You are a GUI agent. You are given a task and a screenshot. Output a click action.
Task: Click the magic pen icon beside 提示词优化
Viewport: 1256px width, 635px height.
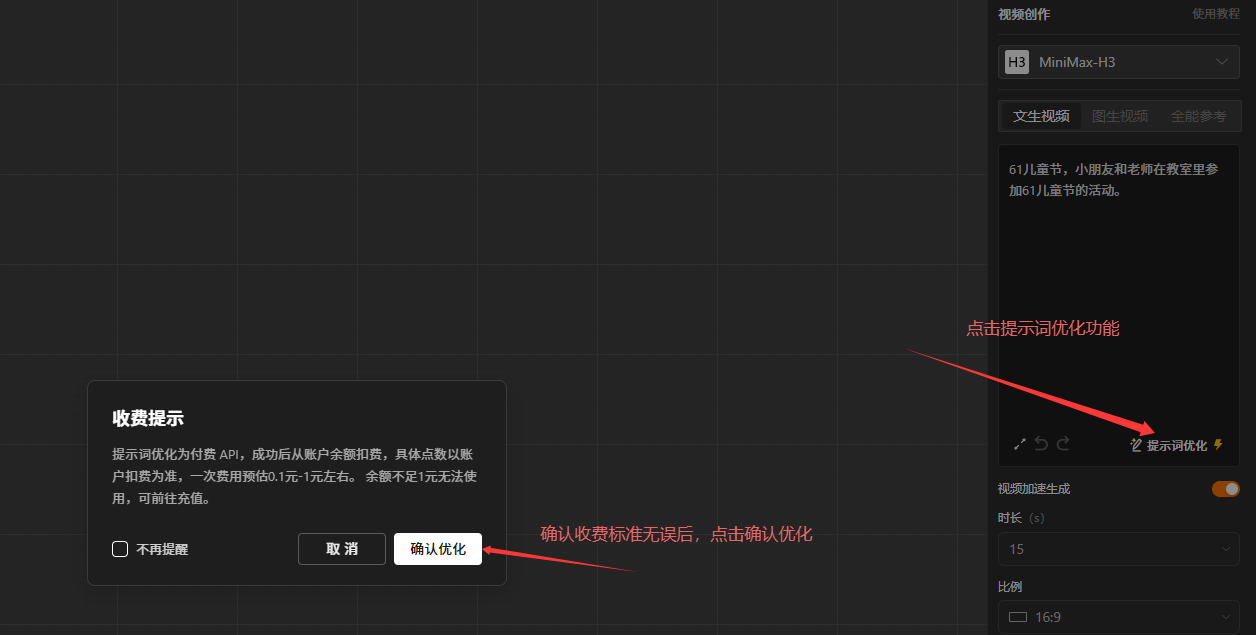click(x=1136, y=445)
